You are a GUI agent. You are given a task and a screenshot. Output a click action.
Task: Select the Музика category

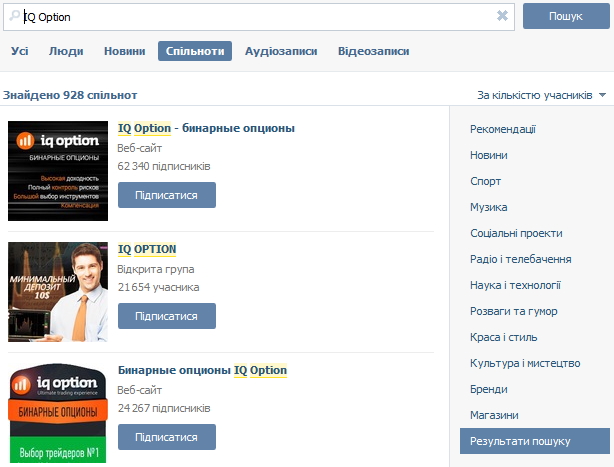pyautogui.click(x=489, y=207)
